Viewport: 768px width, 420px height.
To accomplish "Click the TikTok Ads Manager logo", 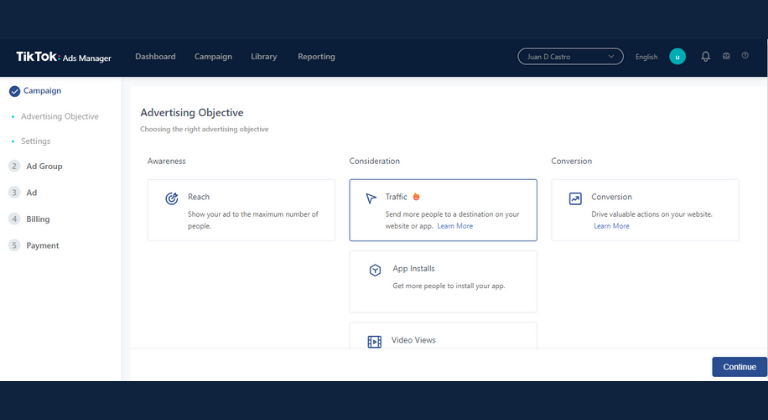I will point(63,57).
